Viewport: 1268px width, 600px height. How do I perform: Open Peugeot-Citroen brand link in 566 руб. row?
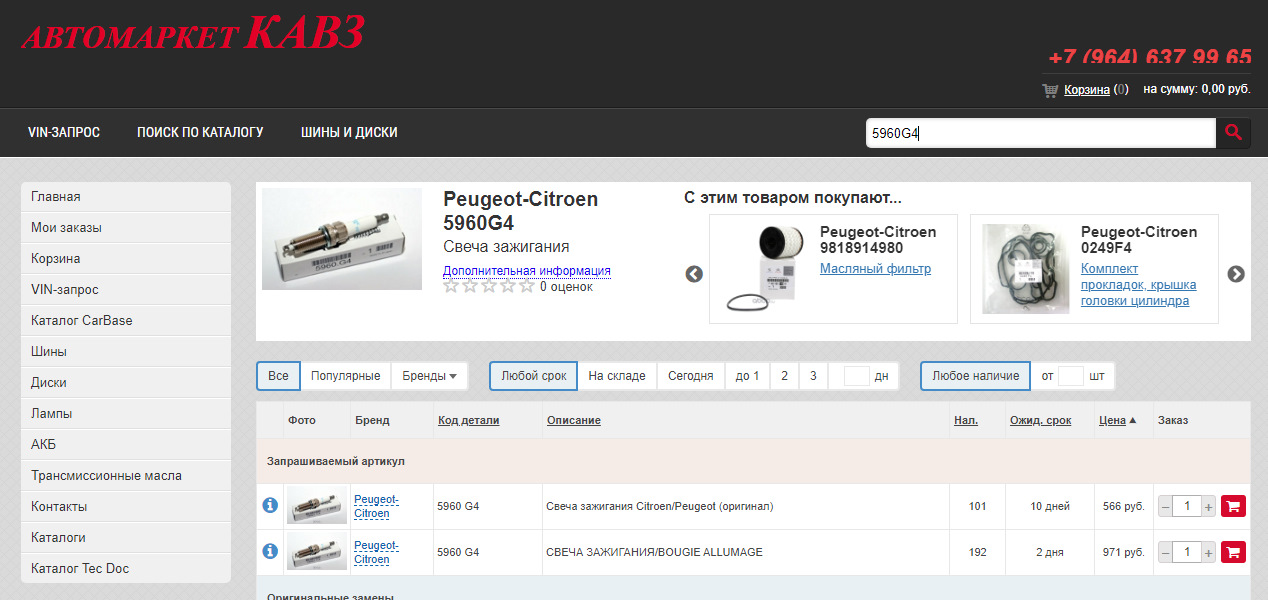376,506
